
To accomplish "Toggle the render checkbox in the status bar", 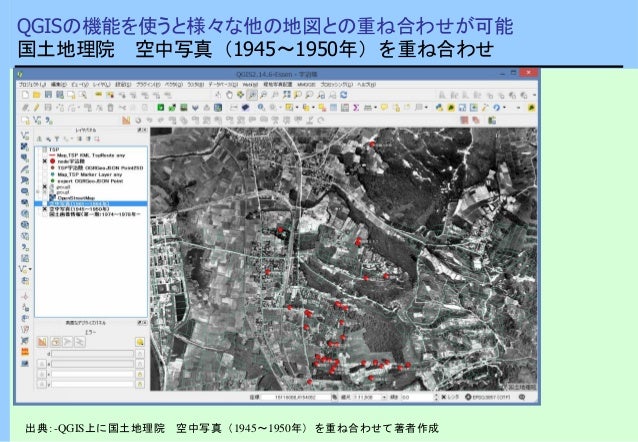I will tap(444, 397).
